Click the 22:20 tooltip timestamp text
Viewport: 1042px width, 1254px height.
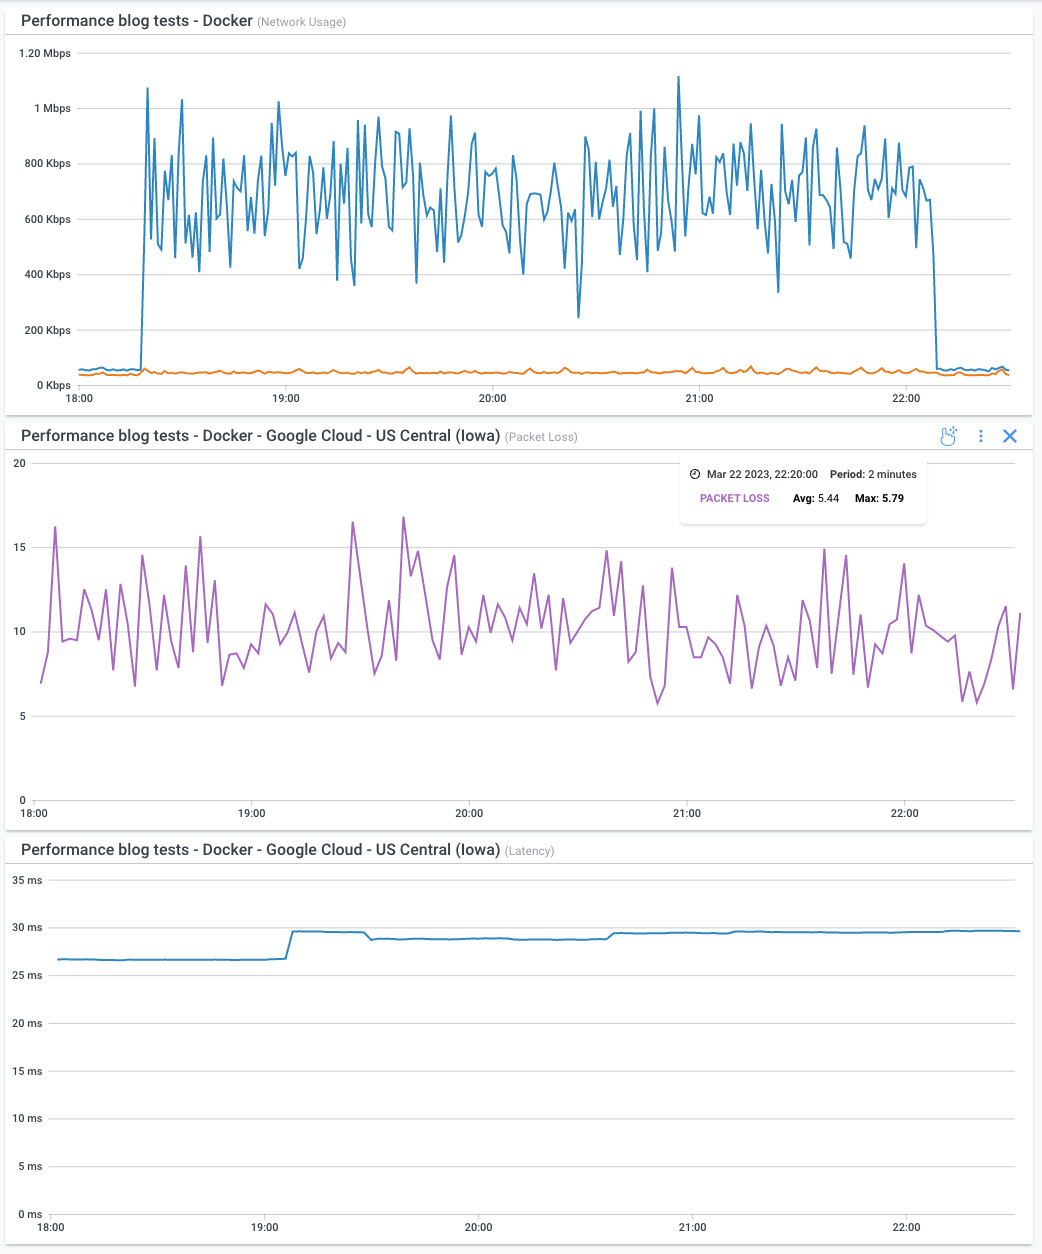click(x=763, y=474)
